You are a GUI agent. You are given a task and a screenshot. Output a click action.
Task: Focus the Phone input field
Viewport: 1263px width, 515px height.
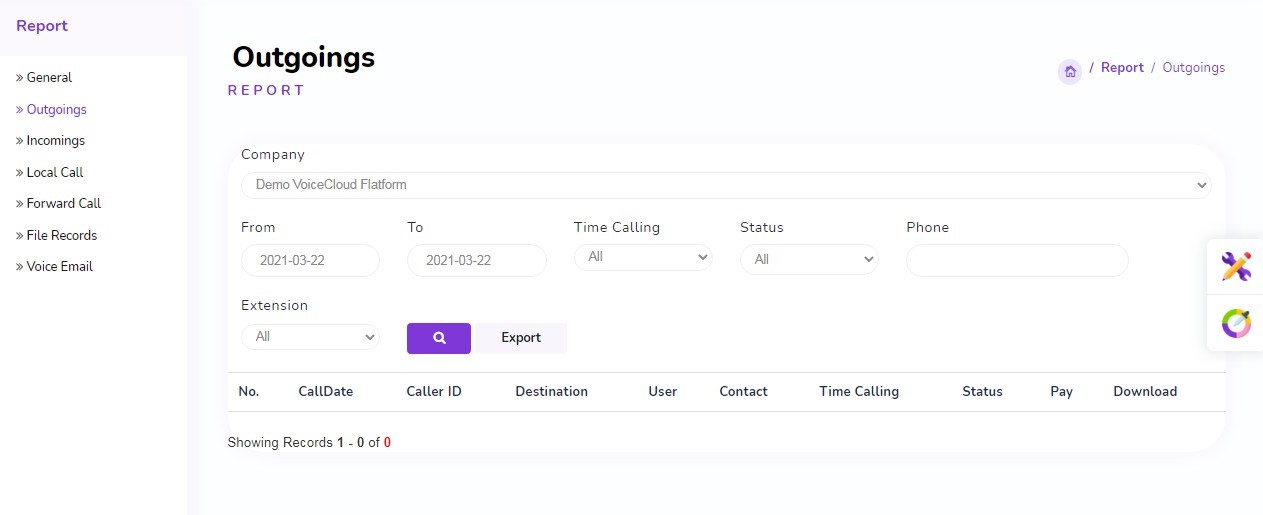click(1017, 260)
